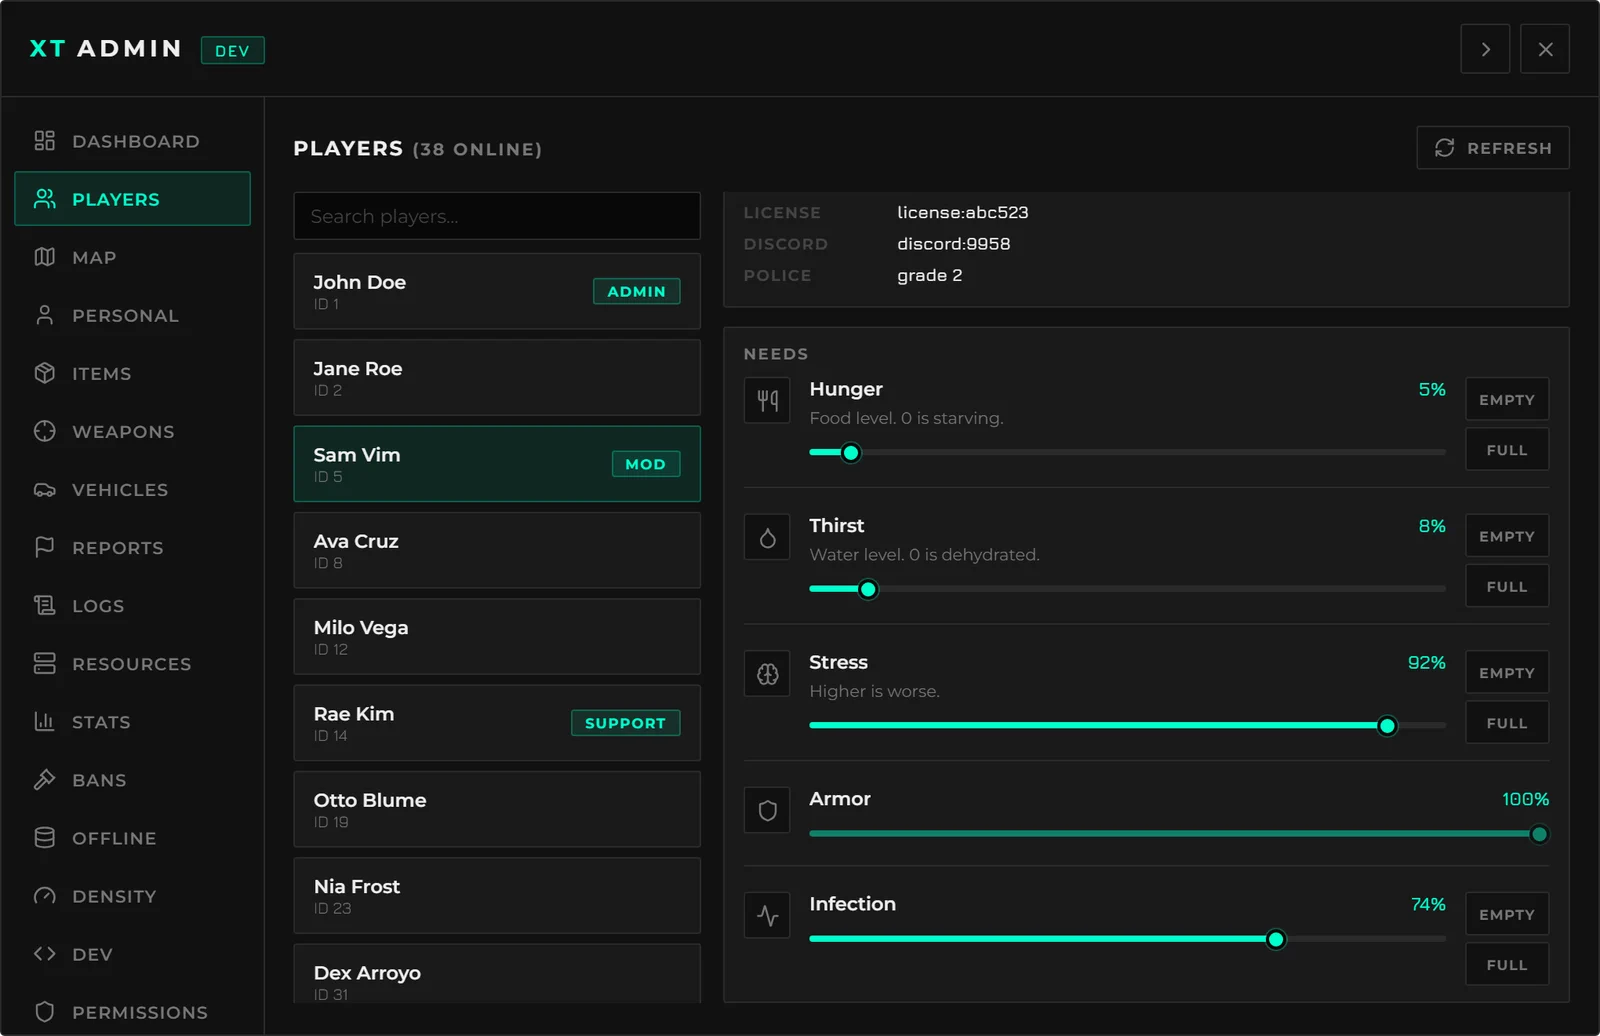Select player Otto Blume

497,809
